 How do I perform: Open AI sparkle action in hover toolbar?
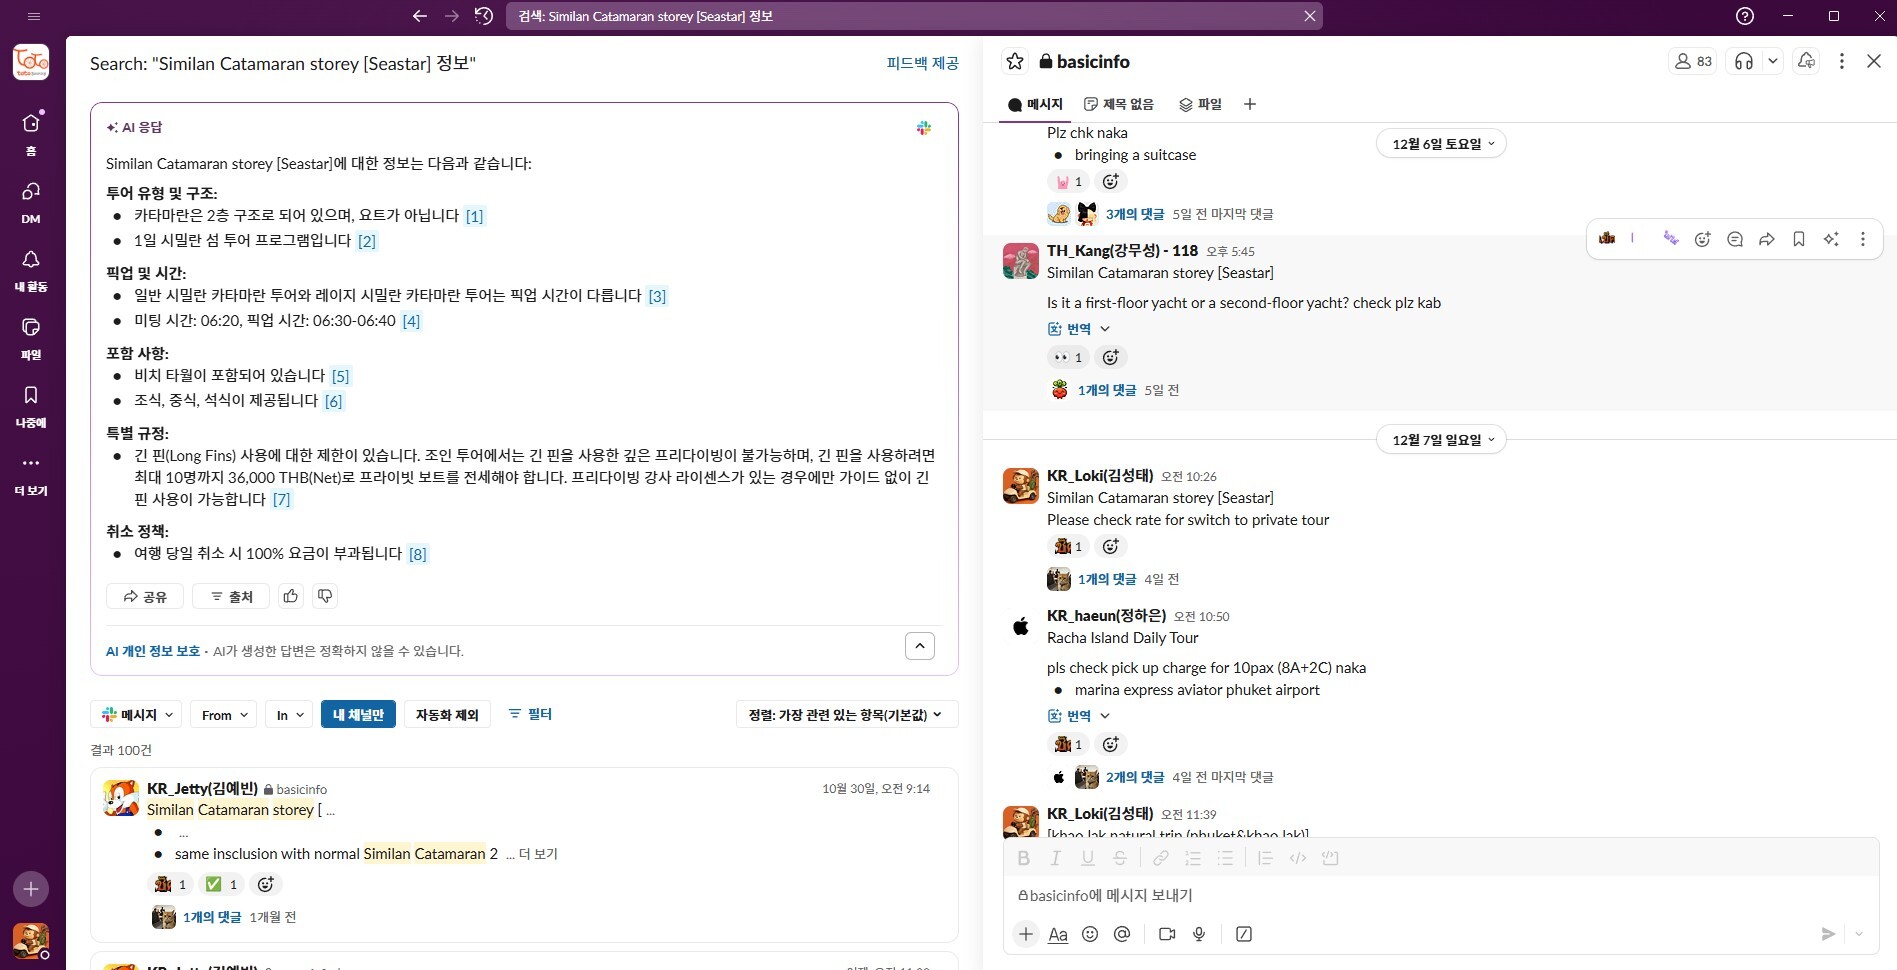(1831, 239)
